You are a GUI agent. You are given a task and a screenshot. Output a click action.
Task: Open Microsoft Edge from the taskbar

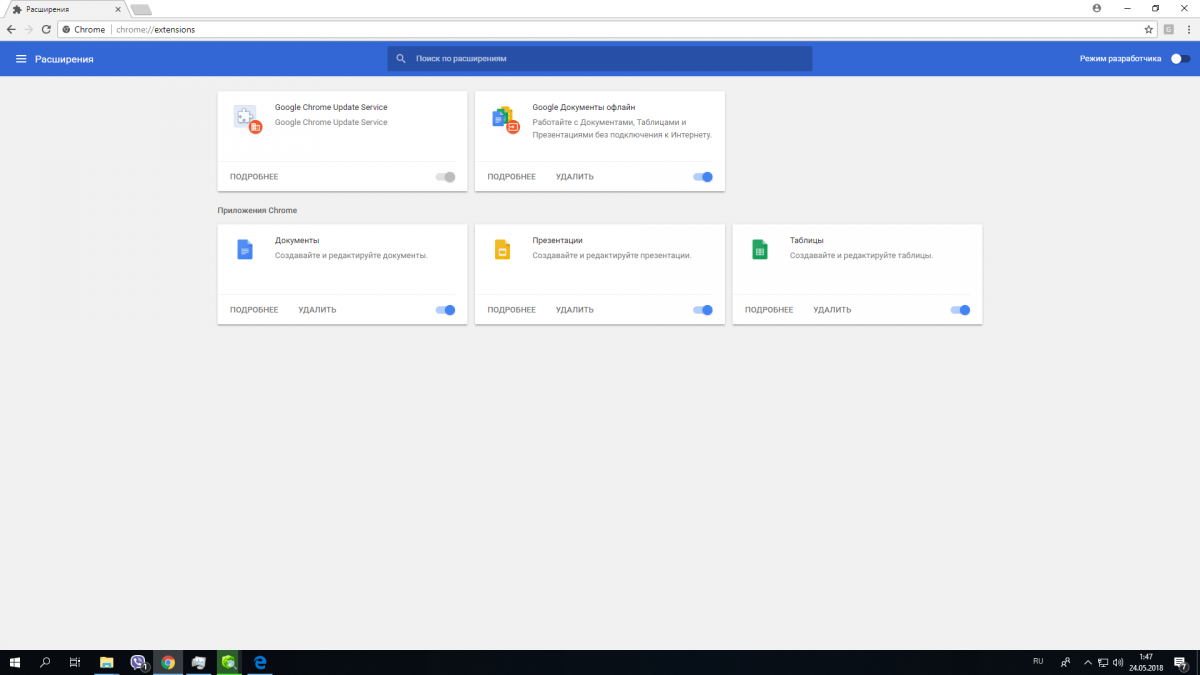(260, 662)
